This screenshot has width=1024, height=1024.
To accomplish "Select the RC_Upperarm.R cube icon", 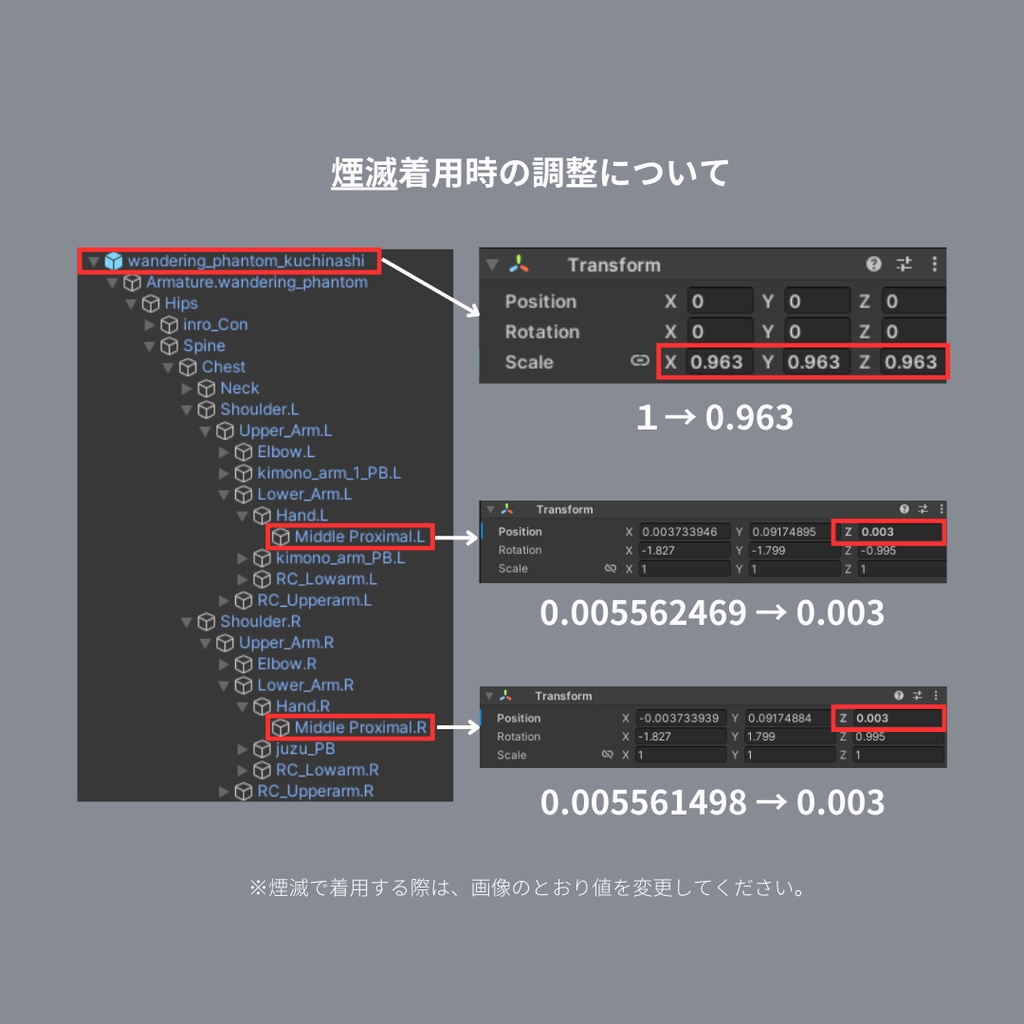I will coord(243,791).
